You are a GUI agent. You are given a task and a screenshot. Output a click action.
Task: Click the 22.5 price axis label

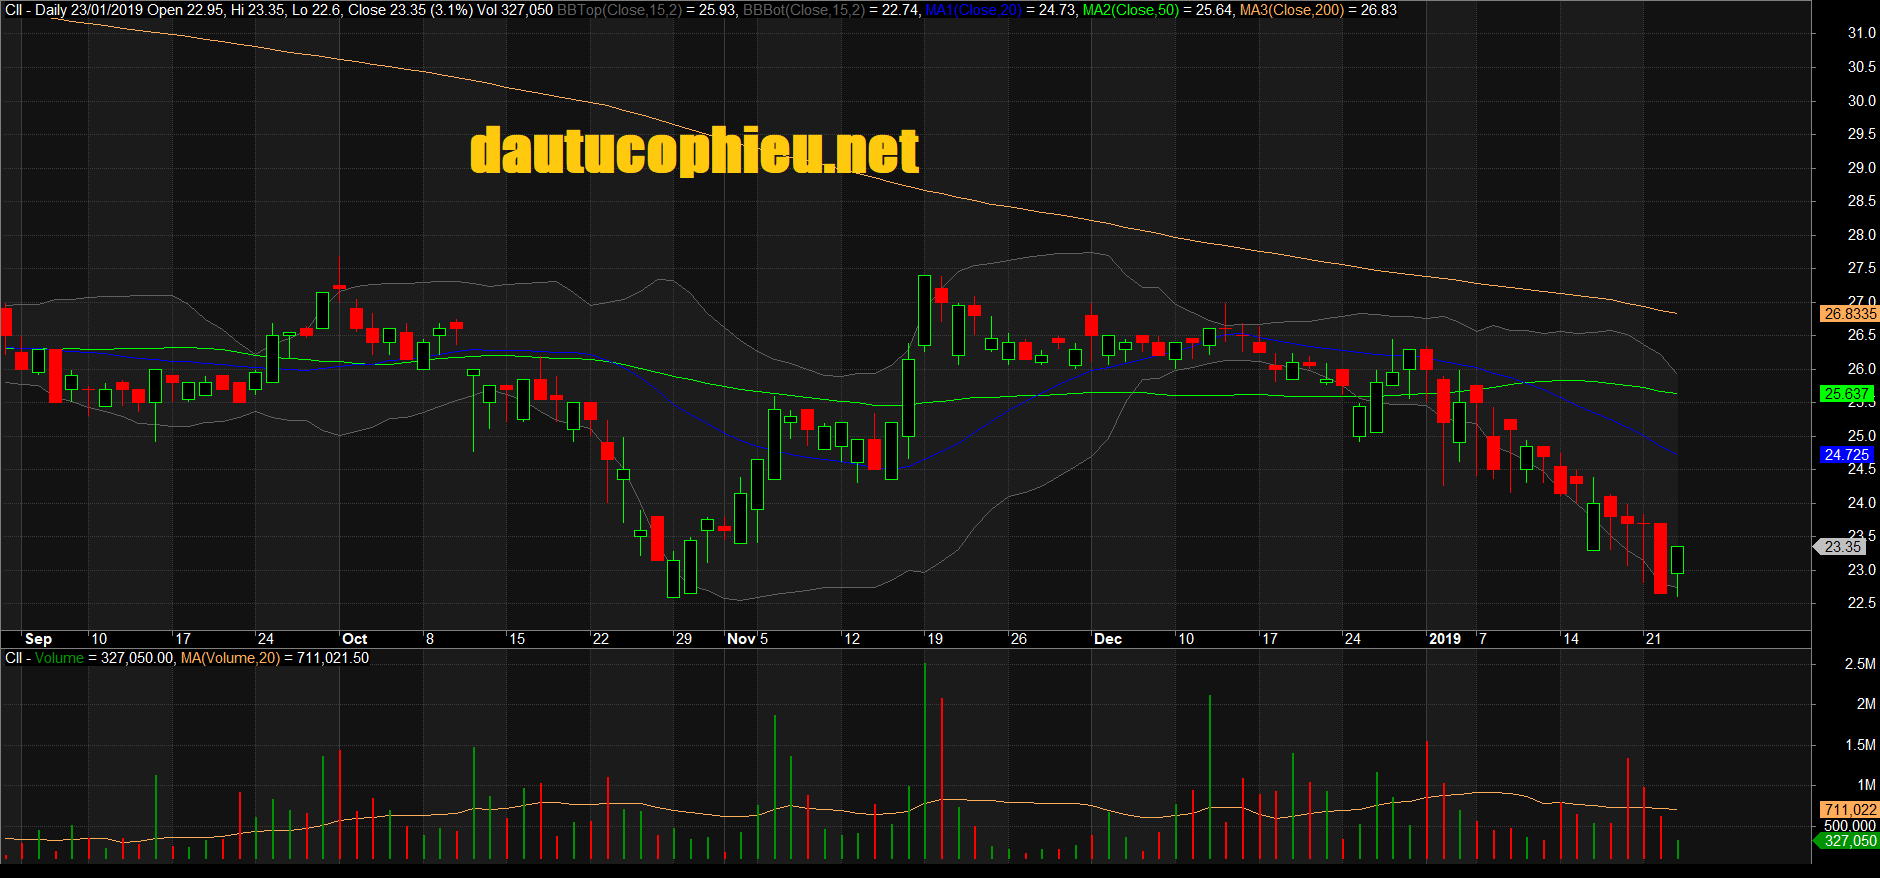(x=1861, y=603)
